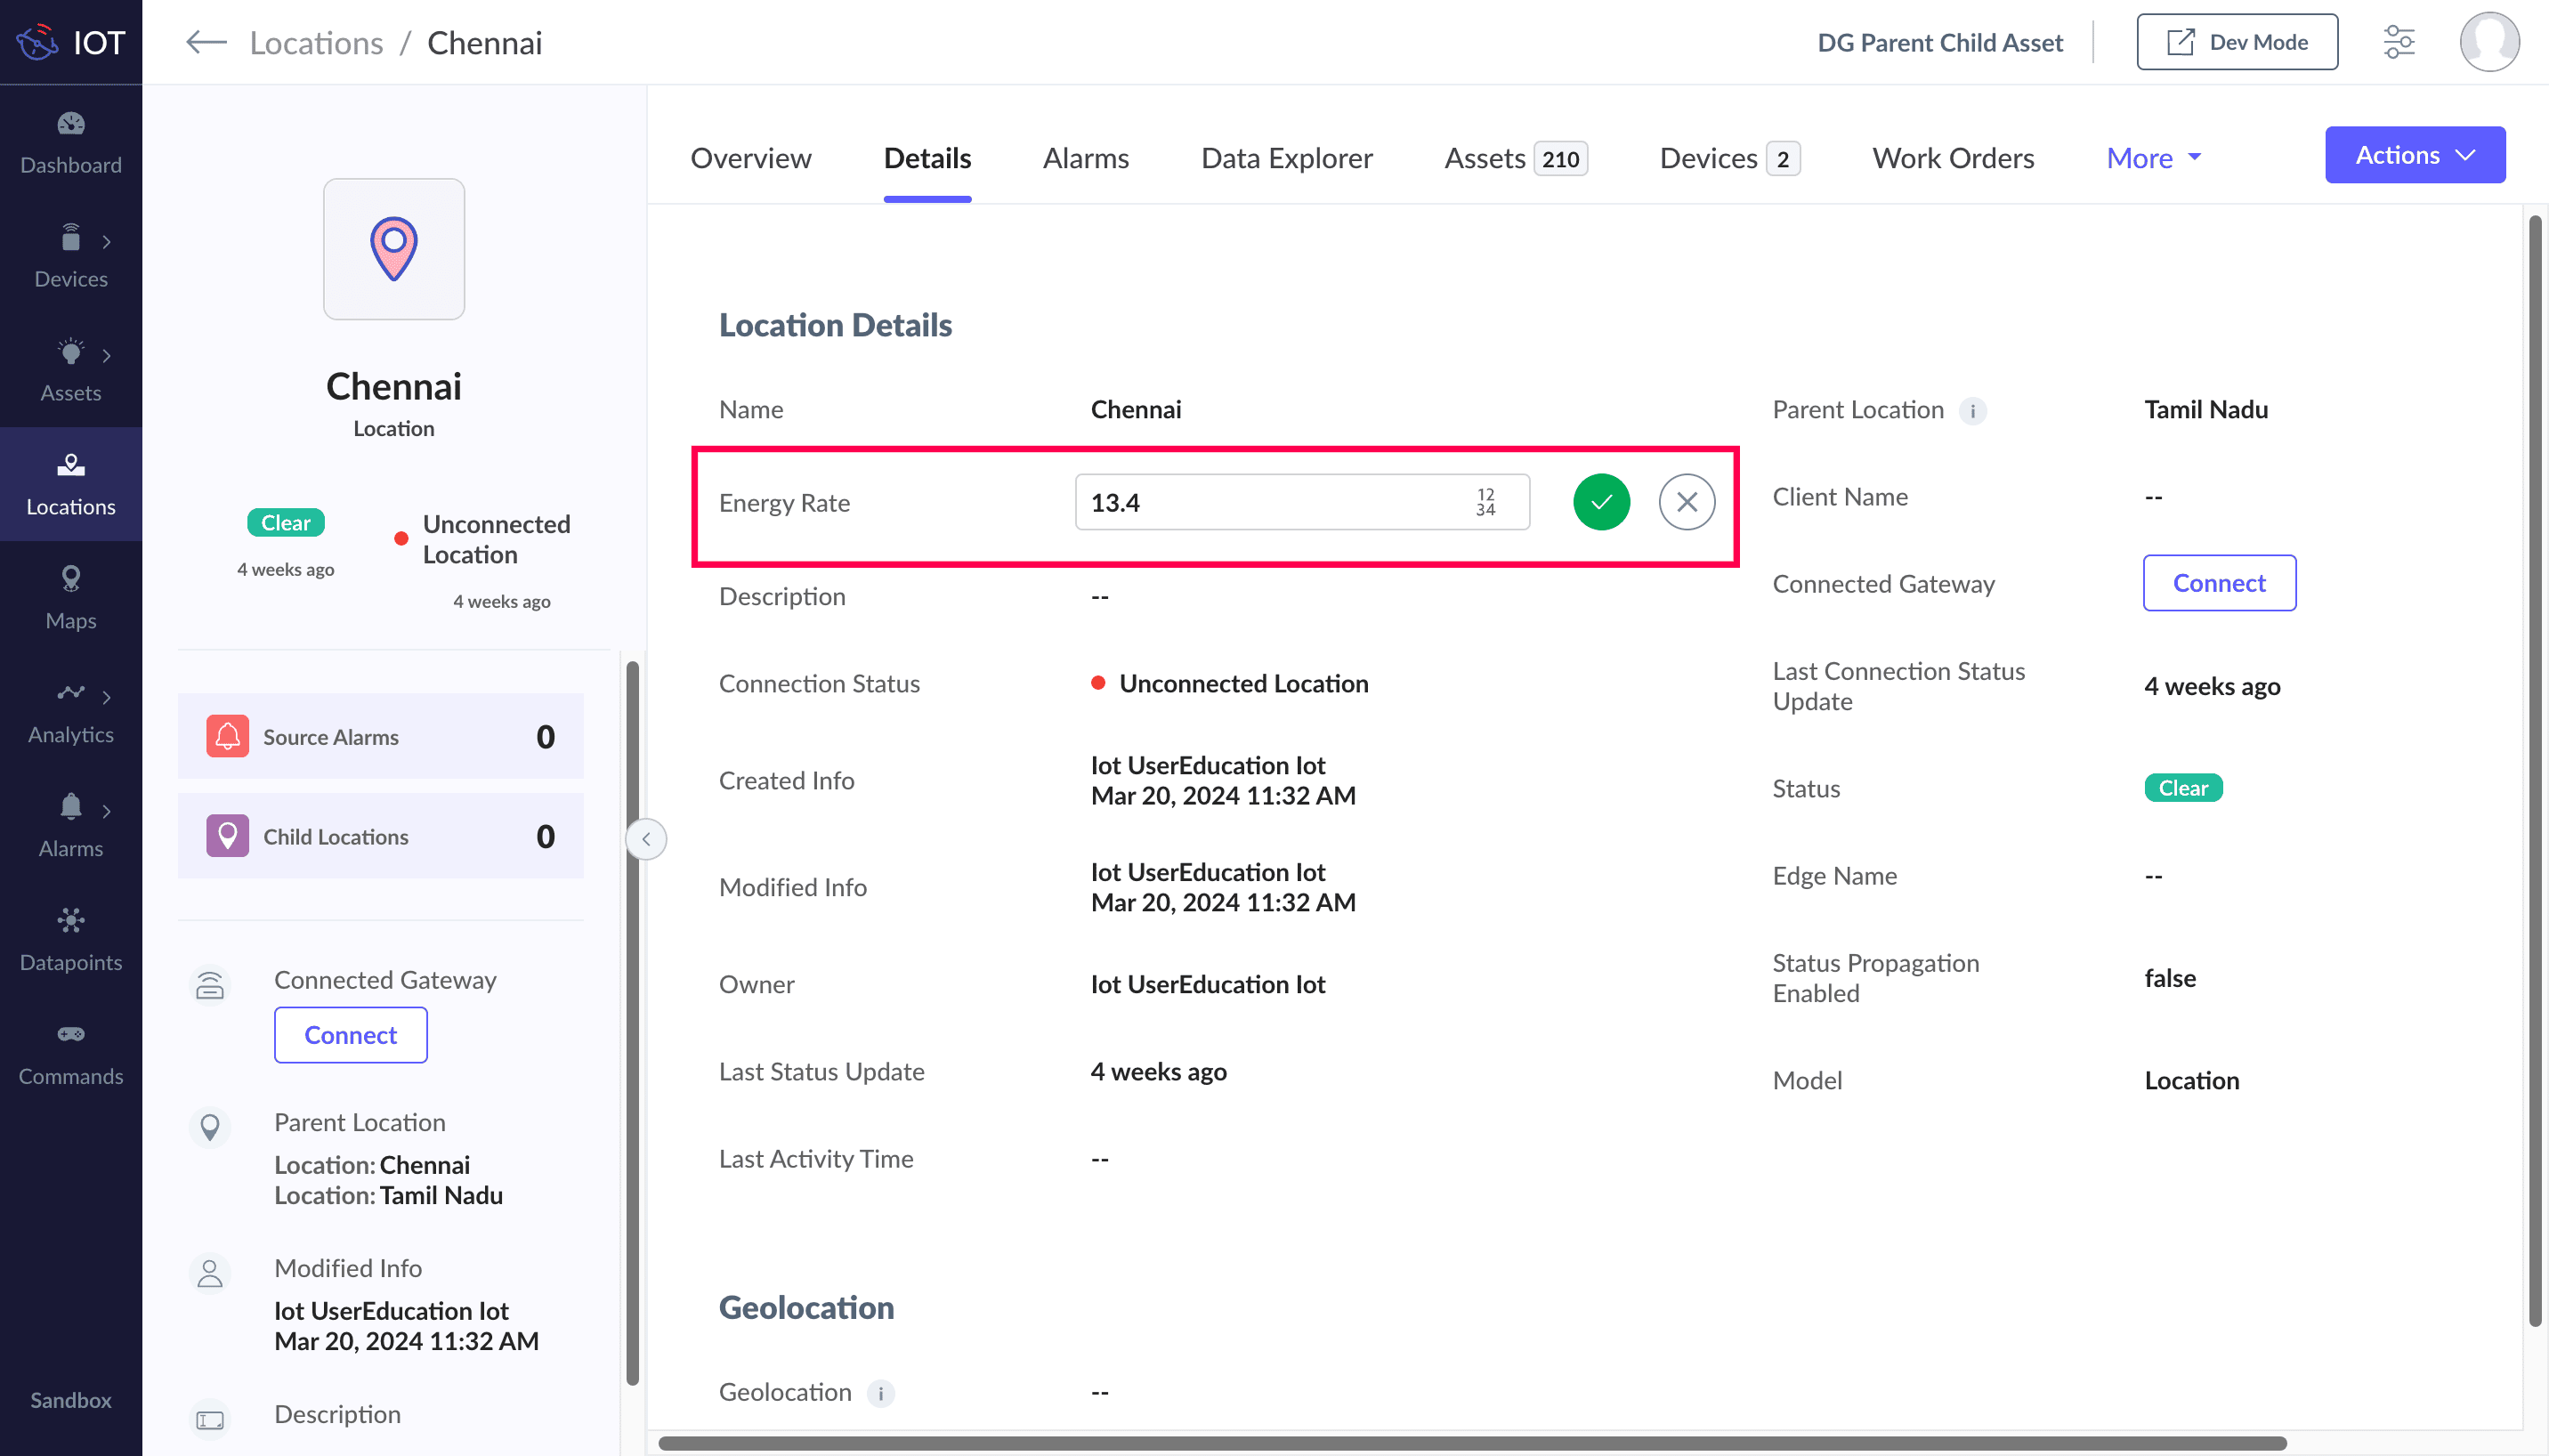Open the Data Explorer tab
The width and height of the screenshot is (2549, 1456).
click(x=1286, y=158)
